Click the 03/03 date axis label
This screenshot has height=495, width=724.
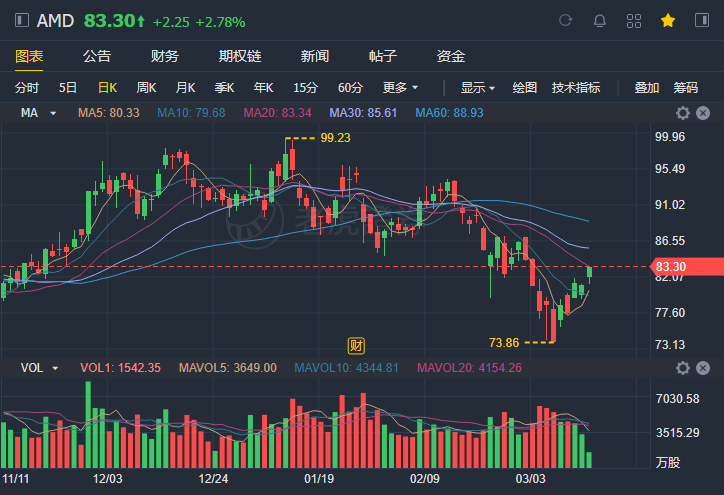(x=531, y=478)
